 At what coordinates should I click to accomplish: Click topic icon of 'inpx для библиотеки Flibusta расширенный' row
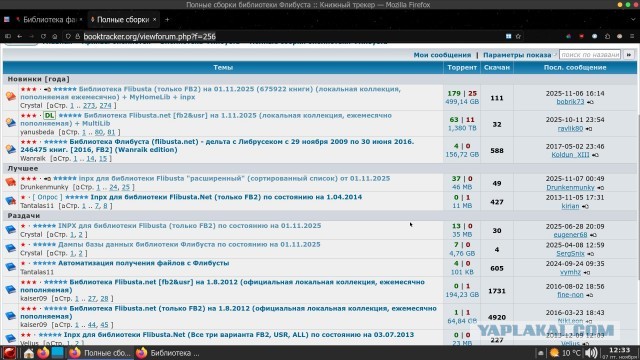click(11, 182)
